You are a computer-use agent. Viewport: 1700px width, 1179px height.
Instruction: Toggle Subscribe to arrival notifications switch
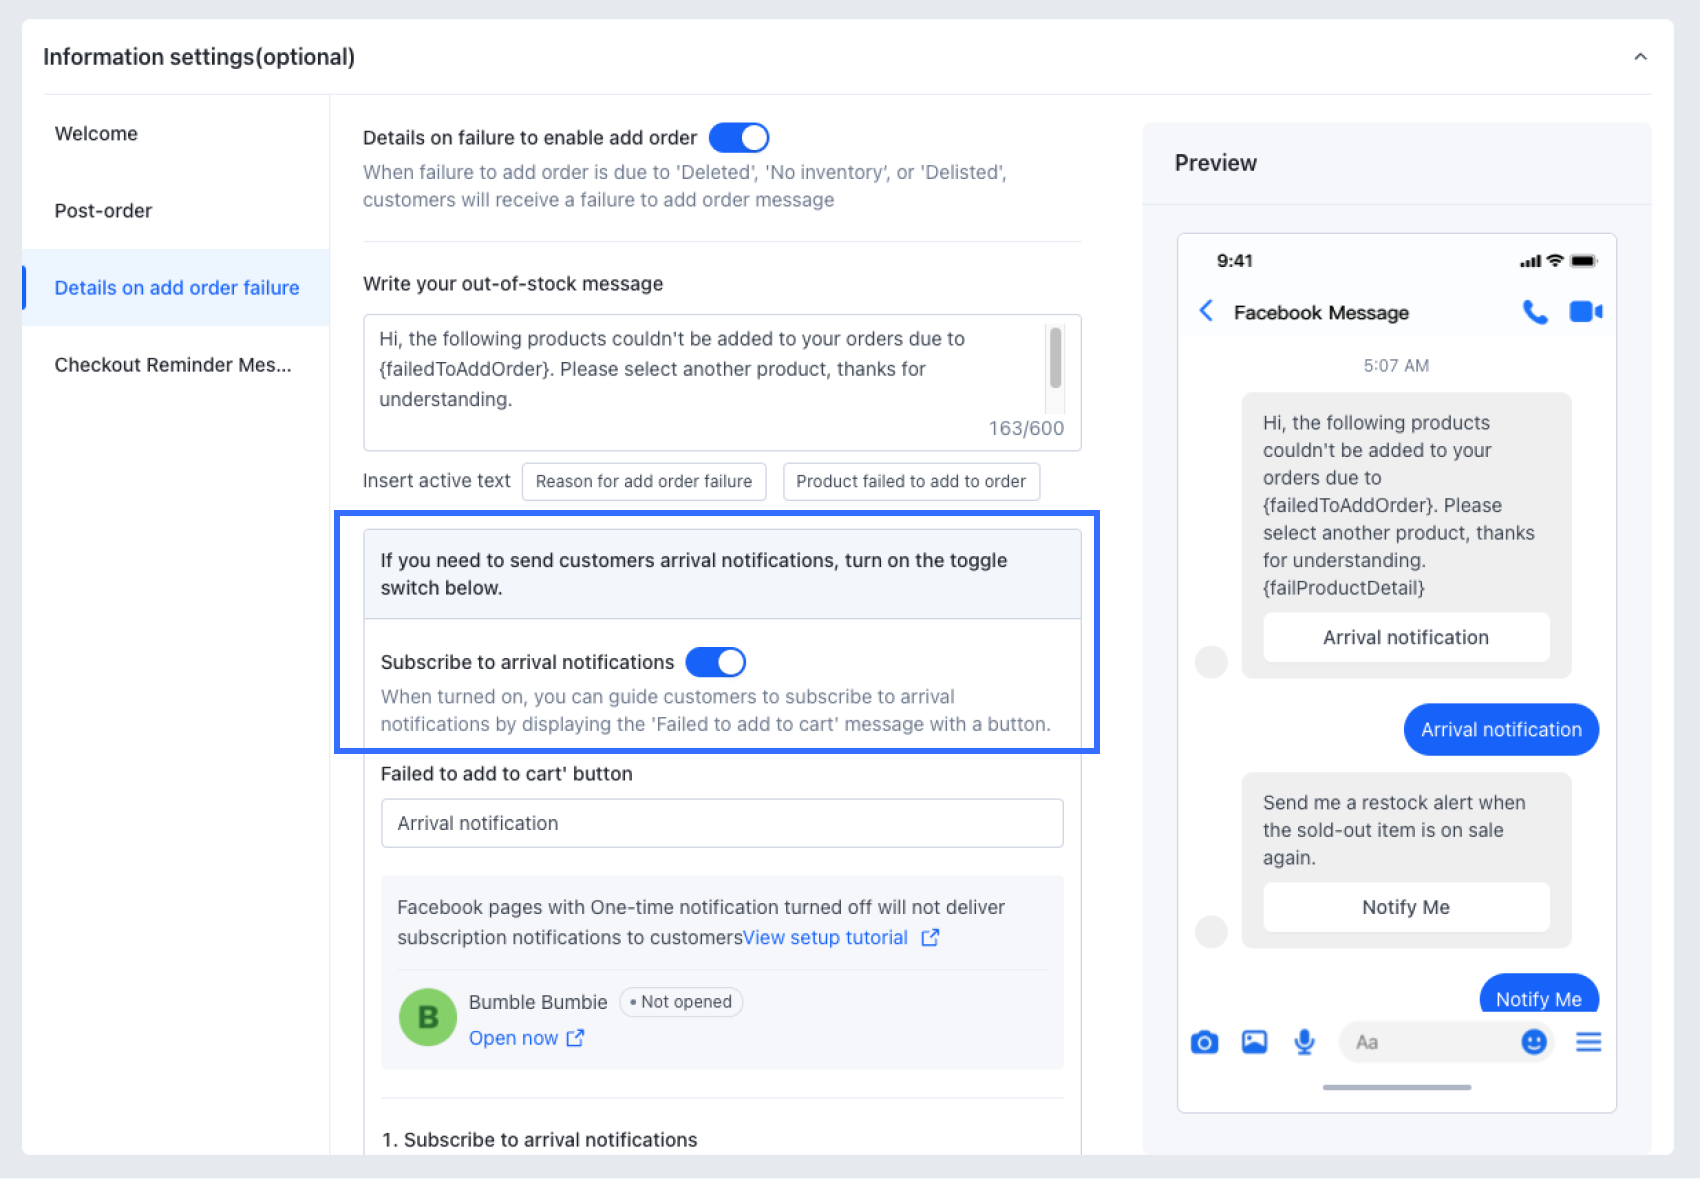pos(716,662)
